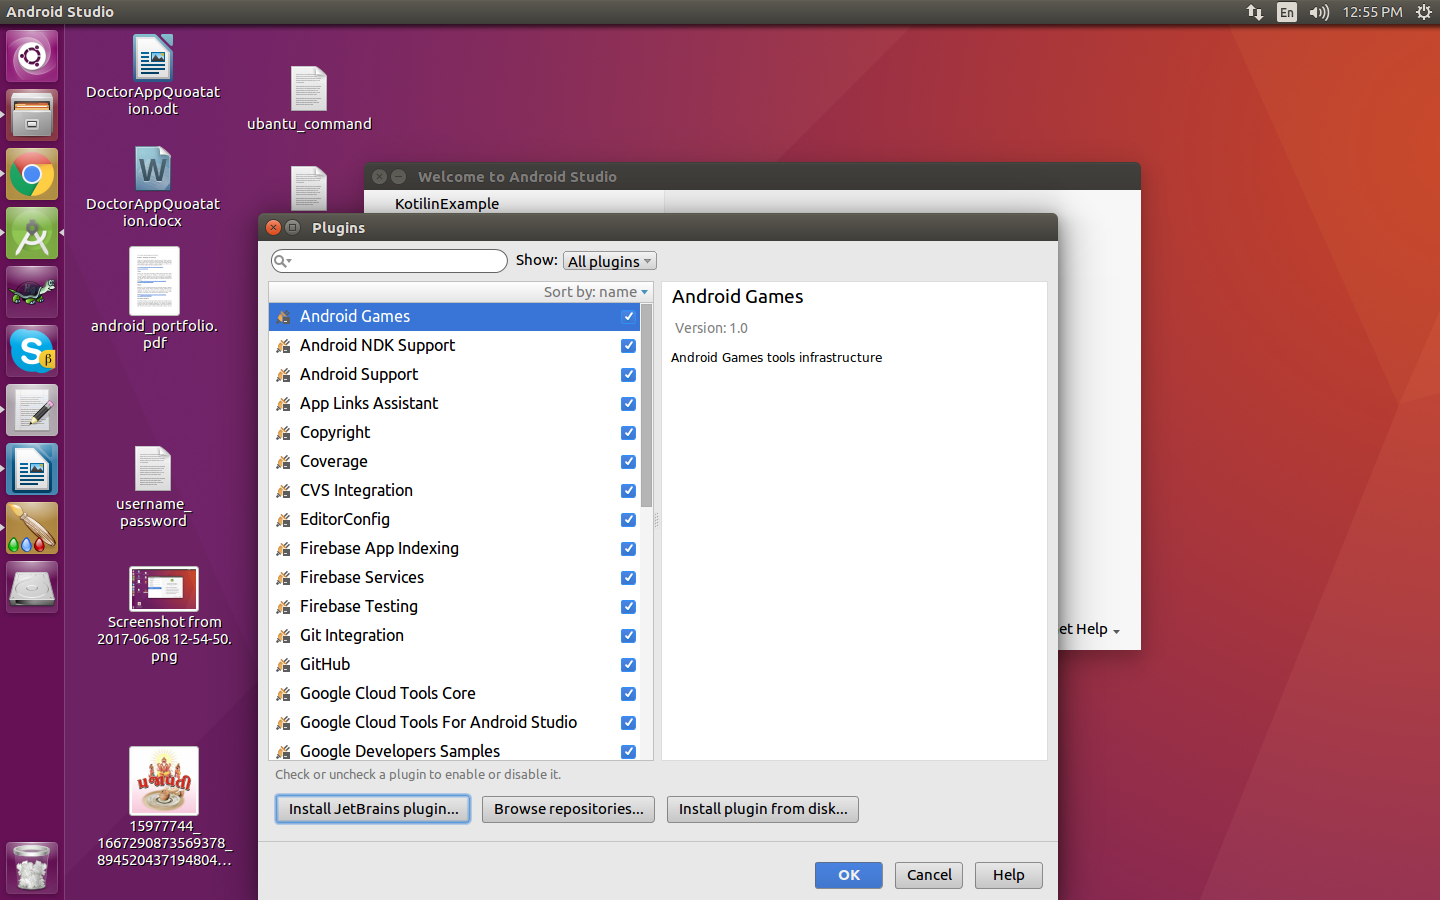The width and height of the screenshot is (1440, 900).
Task: Click the search magnifier icon in Plugins
Action: 283,261
